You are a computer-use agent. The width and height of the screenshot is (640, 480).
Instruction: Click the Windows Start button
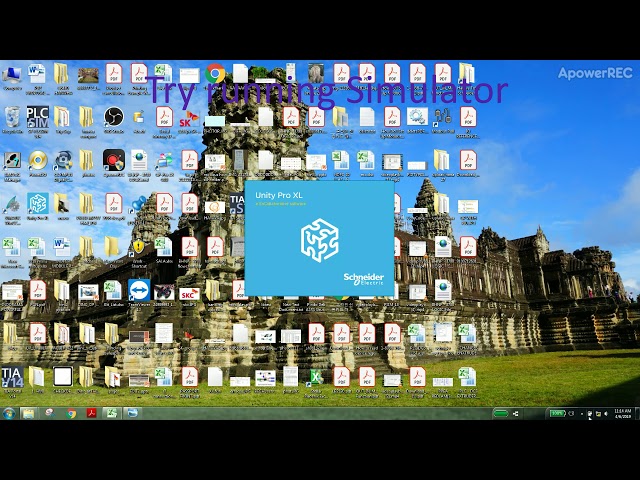[9, 413]
